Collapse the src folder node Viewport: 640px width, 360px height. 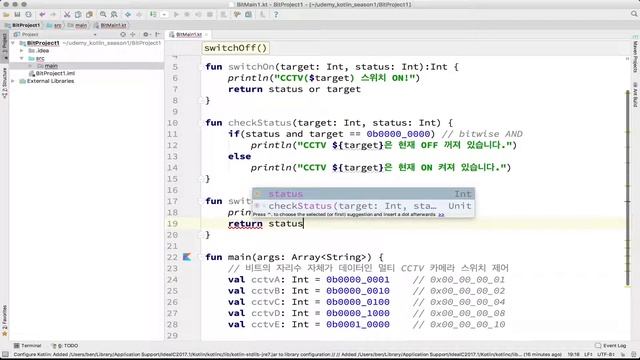click(22, 58)
